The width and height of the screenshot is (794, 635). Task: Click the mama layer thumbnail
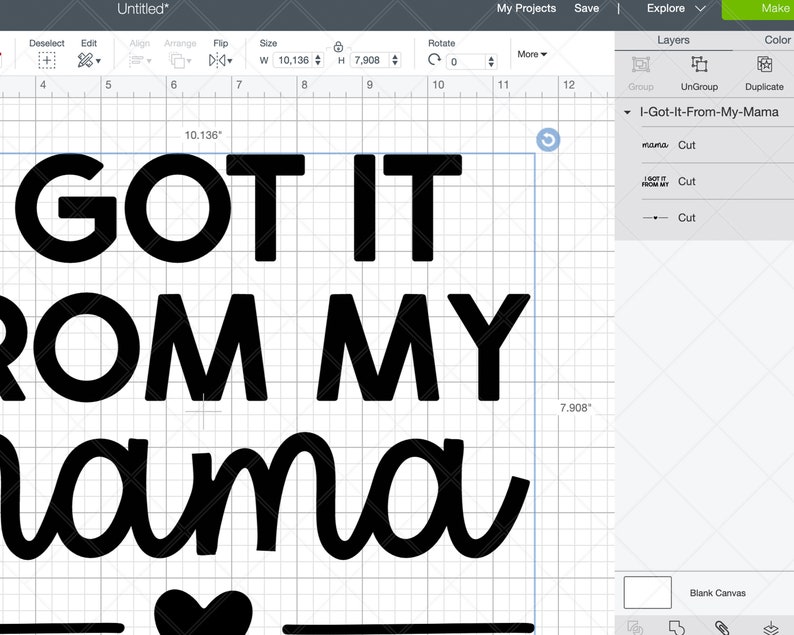(655, 145)
